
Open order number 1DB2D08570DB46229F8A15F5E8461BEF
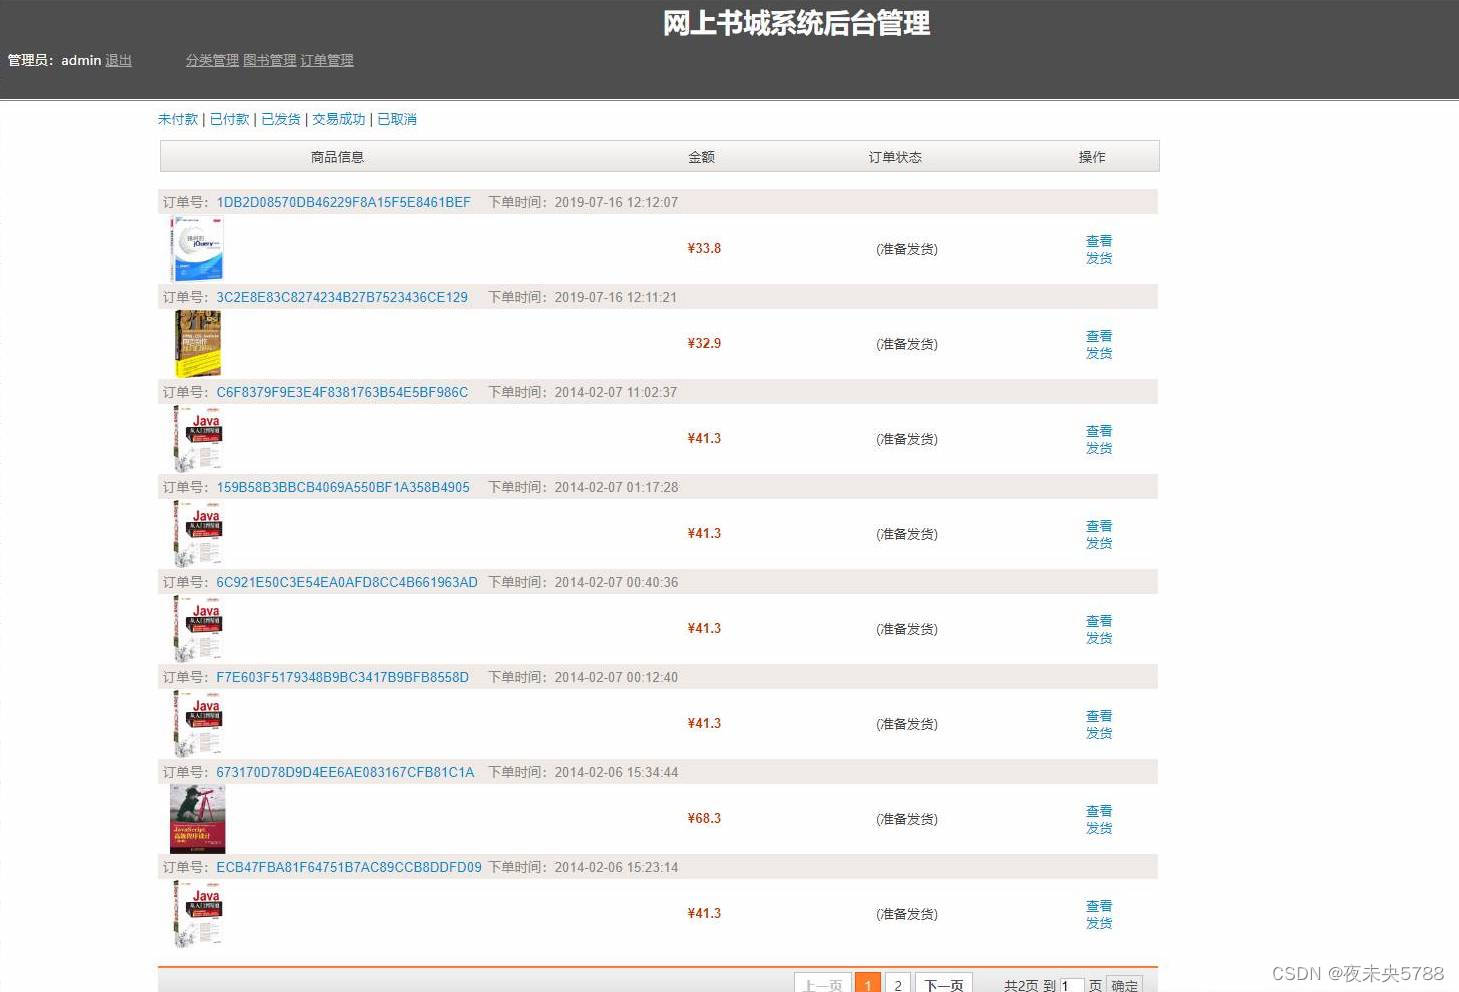343,202
